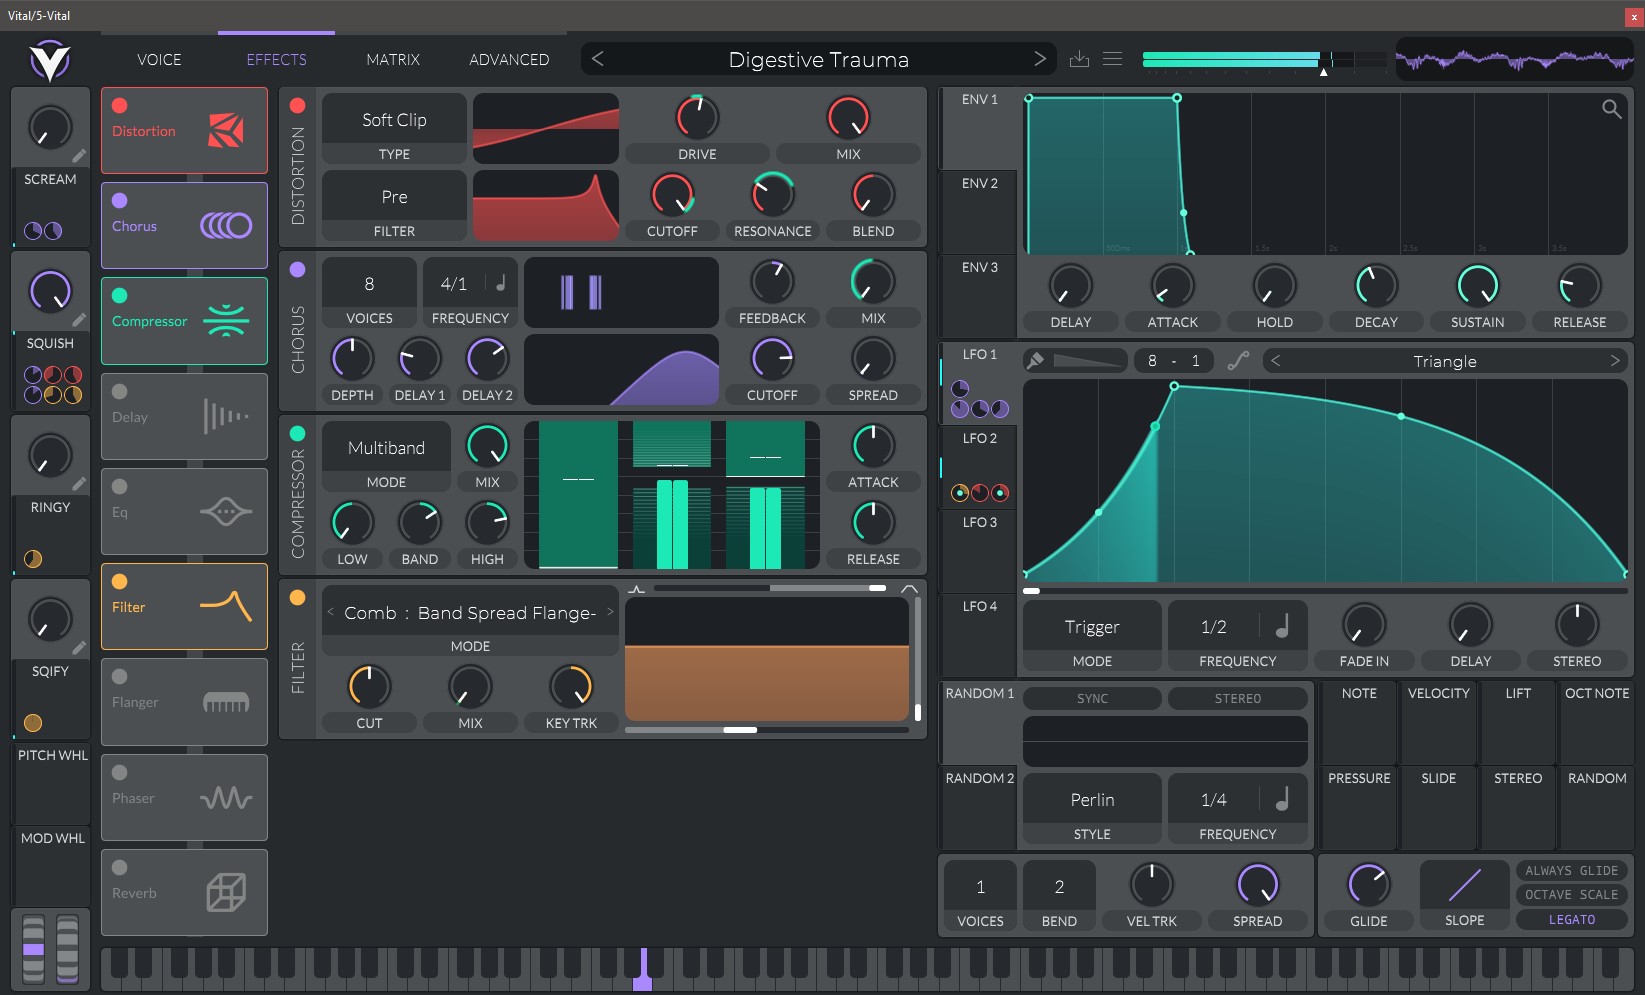Open the LFO Trigger mode selector
Image resolution: width=1645 pixels, height=995 pixels.
(1092, 627)
